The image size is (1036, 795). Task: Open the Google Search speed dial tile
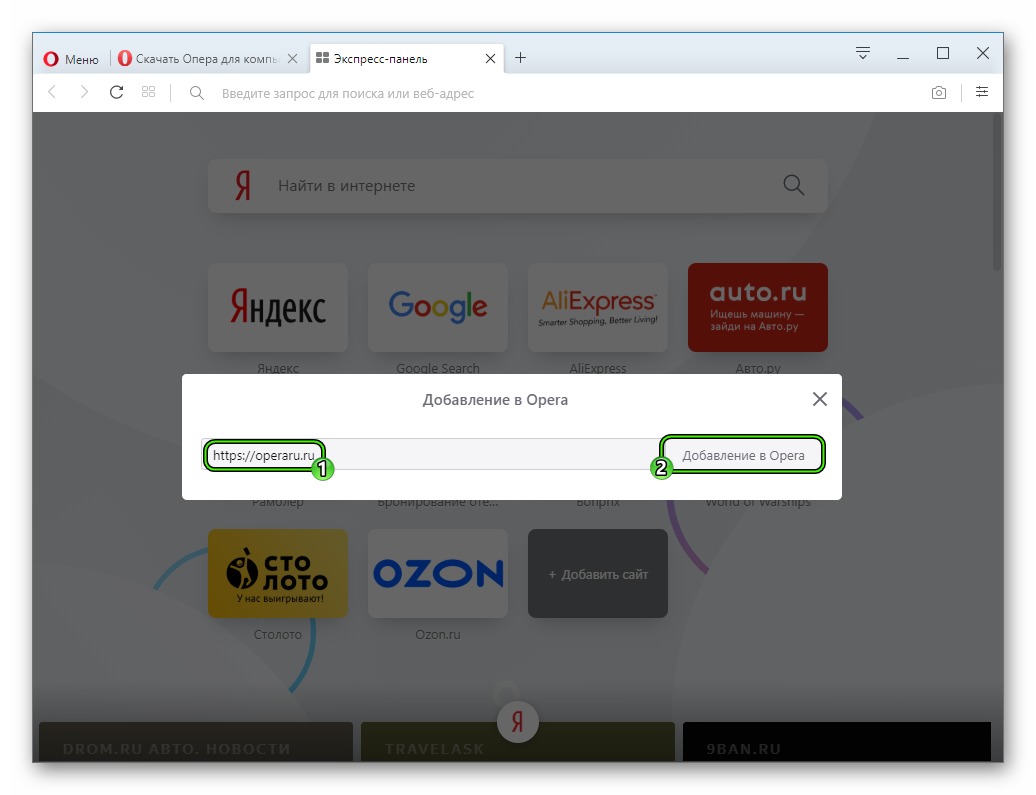pyautogui.click(x=438, y=307)
